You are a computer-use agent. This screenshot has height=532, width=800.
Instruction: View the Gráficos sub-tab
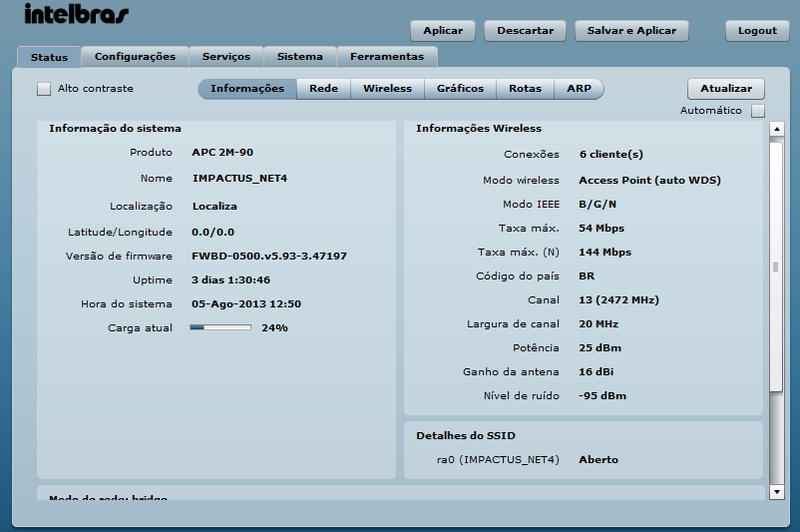460,89
